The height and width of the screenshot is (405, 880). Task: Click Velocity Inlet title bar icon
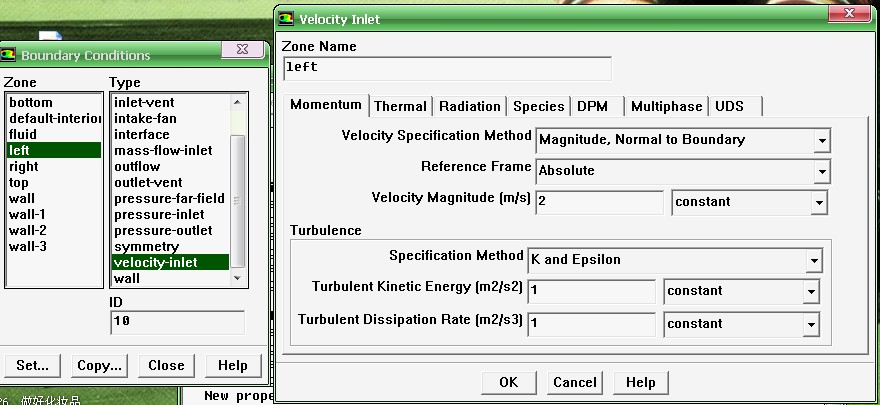coord(288,19)
